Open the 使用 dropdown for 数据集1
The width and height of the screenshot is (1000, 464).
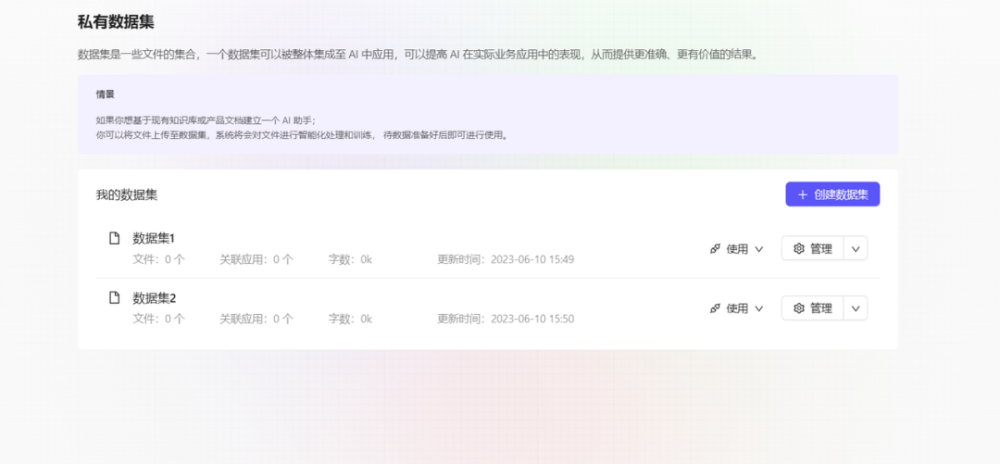click(x=737, y=249)
